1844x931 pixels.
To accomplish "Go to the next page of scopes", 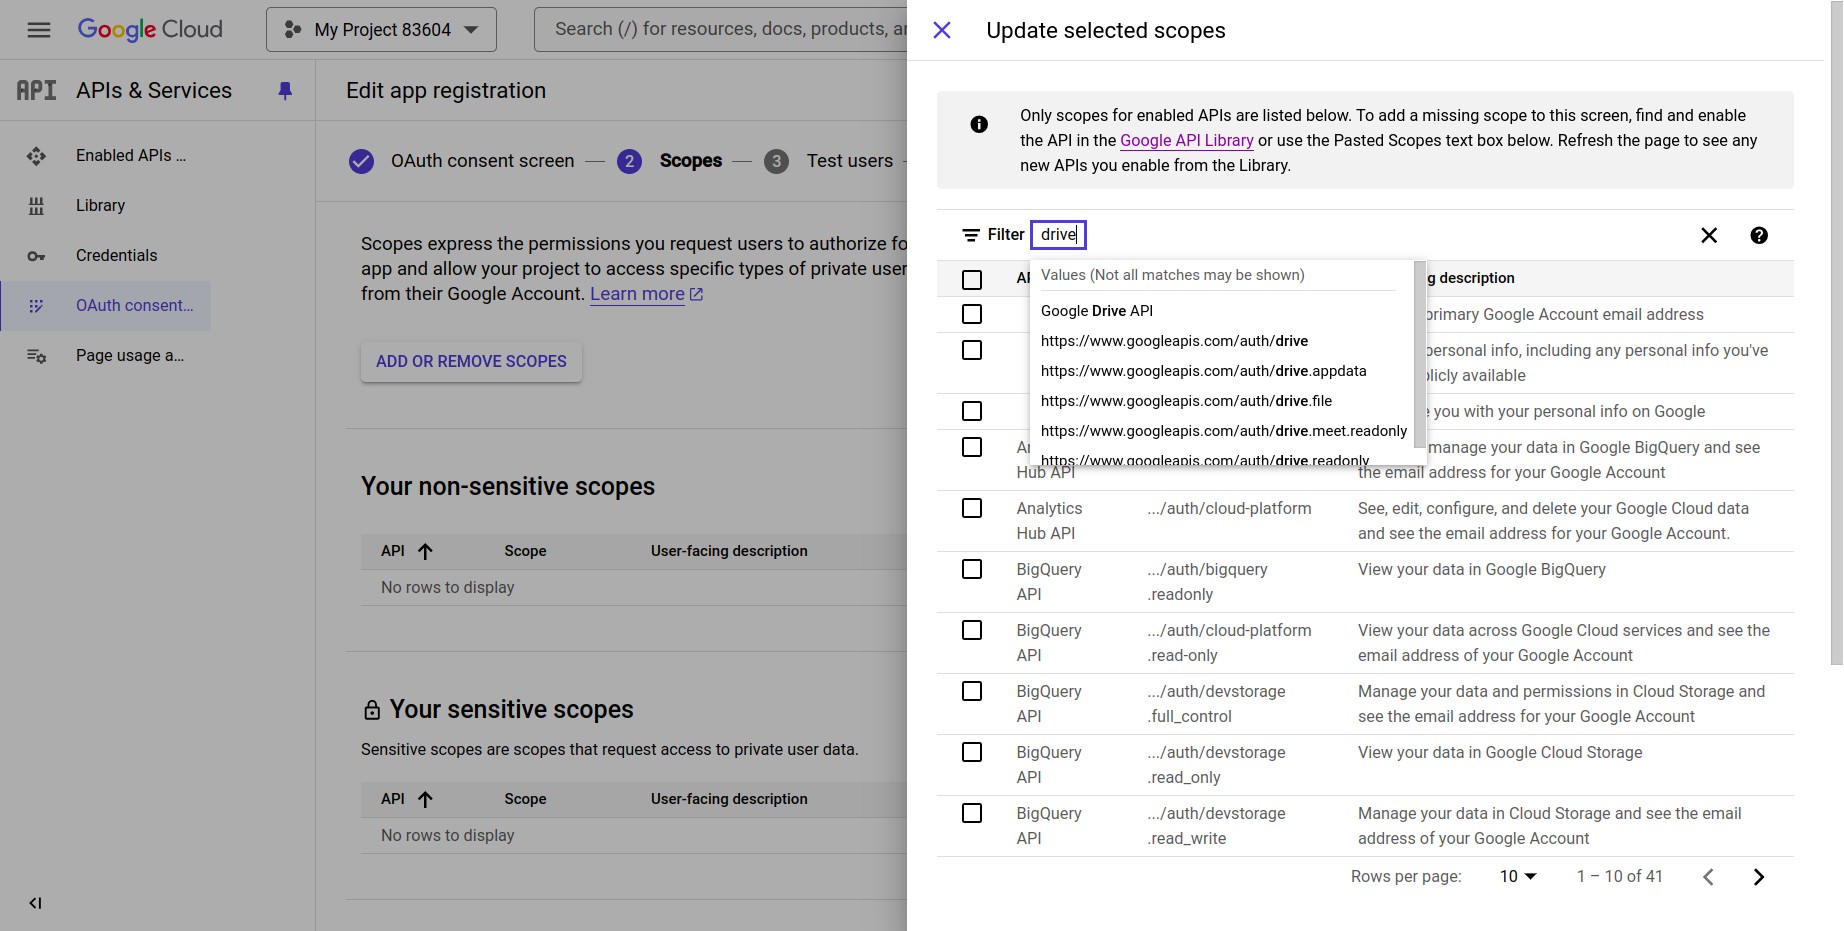I will (1758, 876).
